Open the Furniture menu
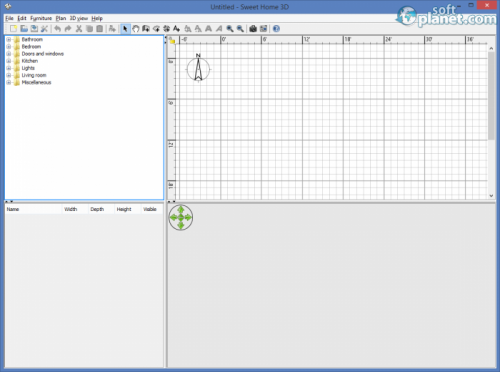Viewport: 500px width, 372px height. pyautogui.click(x=41, y=18)
